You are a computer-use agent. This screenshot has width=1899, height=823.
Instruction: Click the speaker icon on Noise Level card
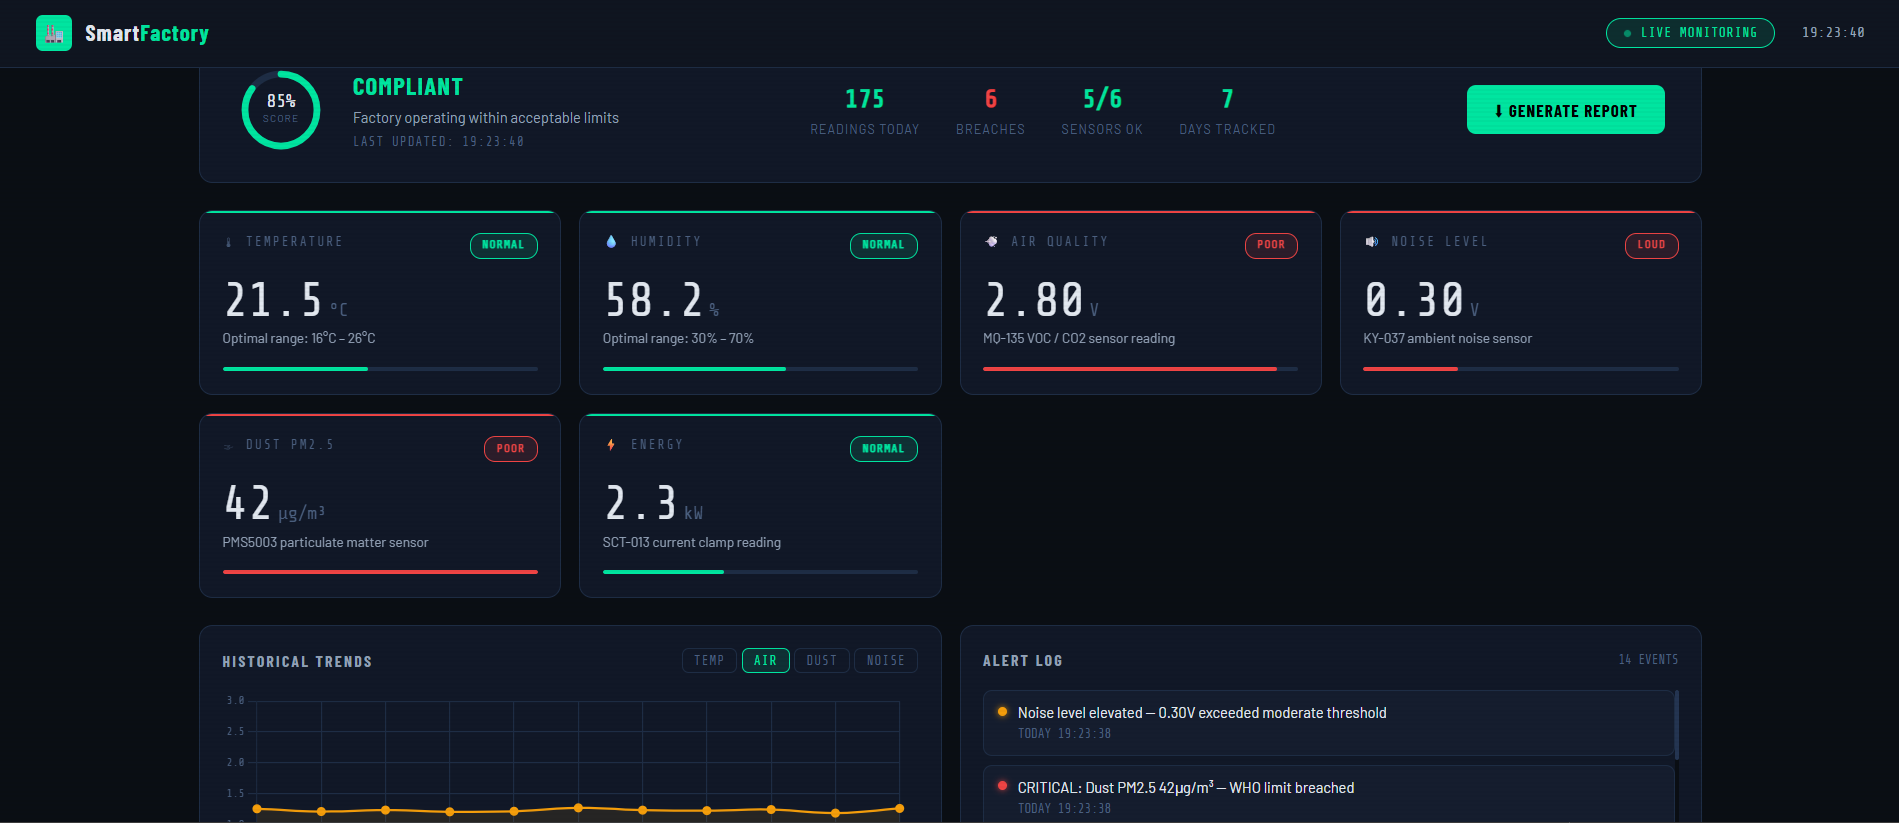pyautogui.click(x=1371, y=242)
